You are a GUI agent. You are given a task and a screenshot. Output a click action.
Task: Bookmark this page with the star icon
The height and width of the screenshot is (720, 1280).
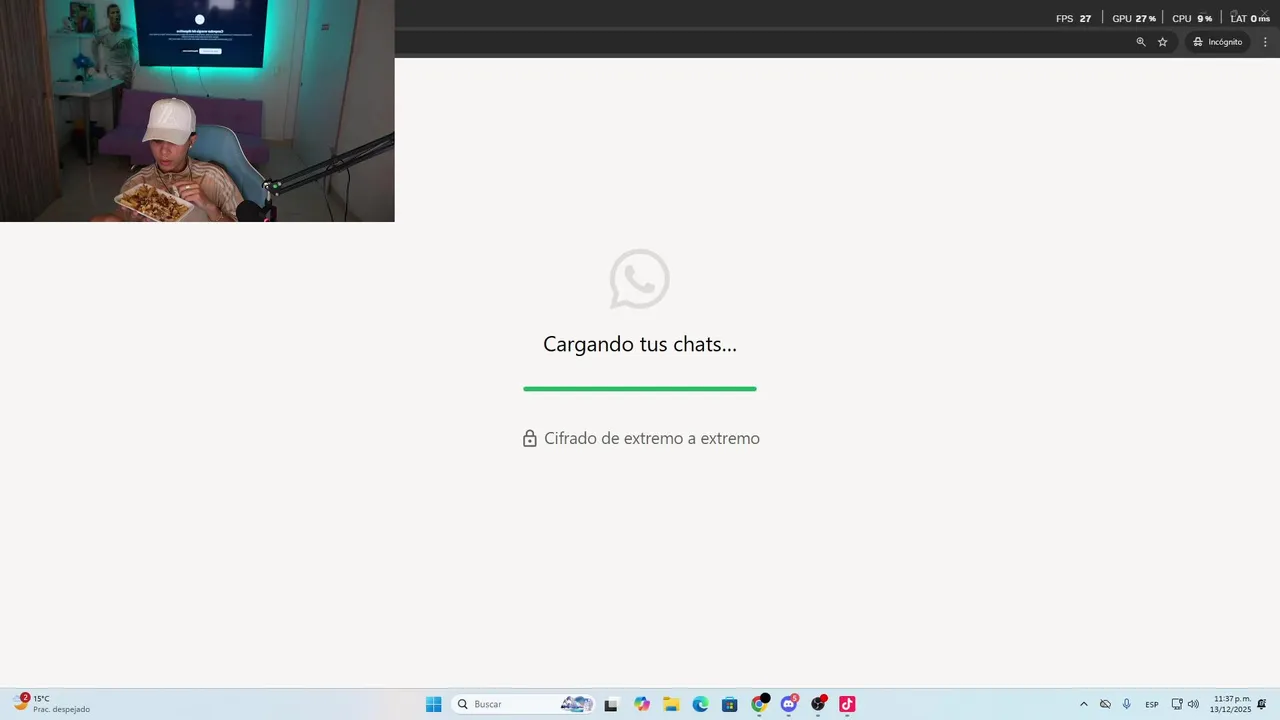point(1163,42)
